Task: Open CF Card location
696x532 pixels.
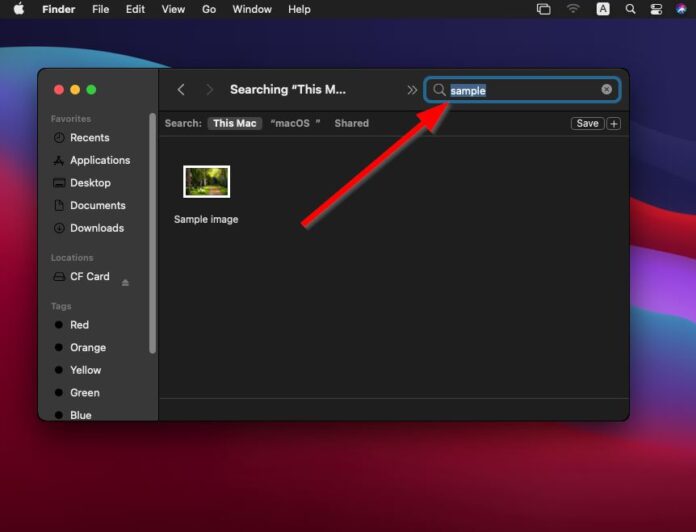Action: 90,276
